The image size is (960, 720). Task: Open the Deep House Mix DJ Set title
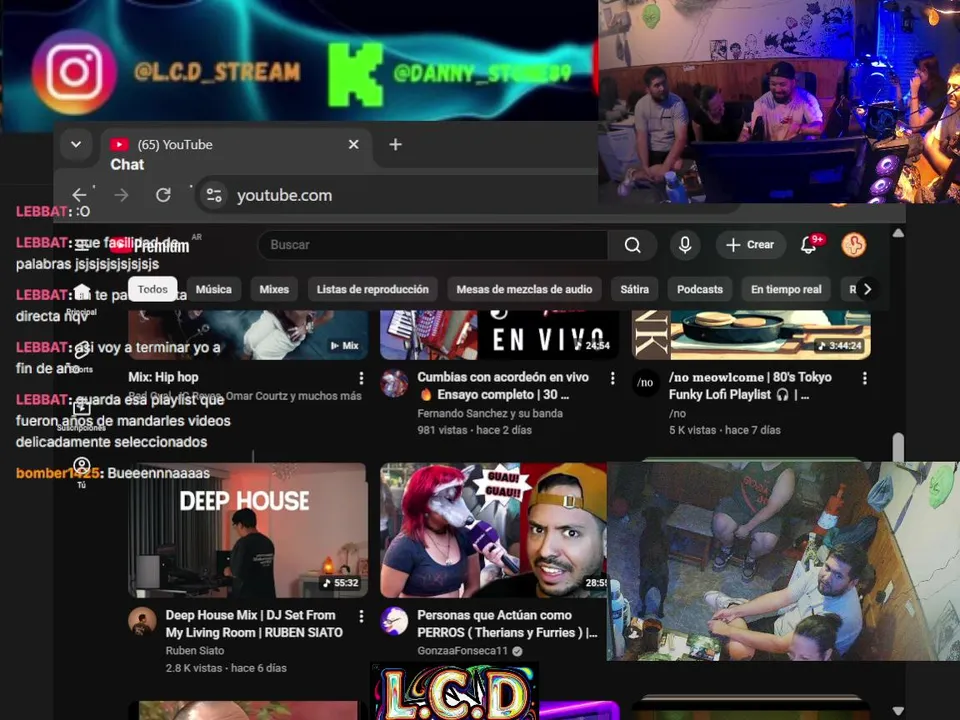pos(254,624)
